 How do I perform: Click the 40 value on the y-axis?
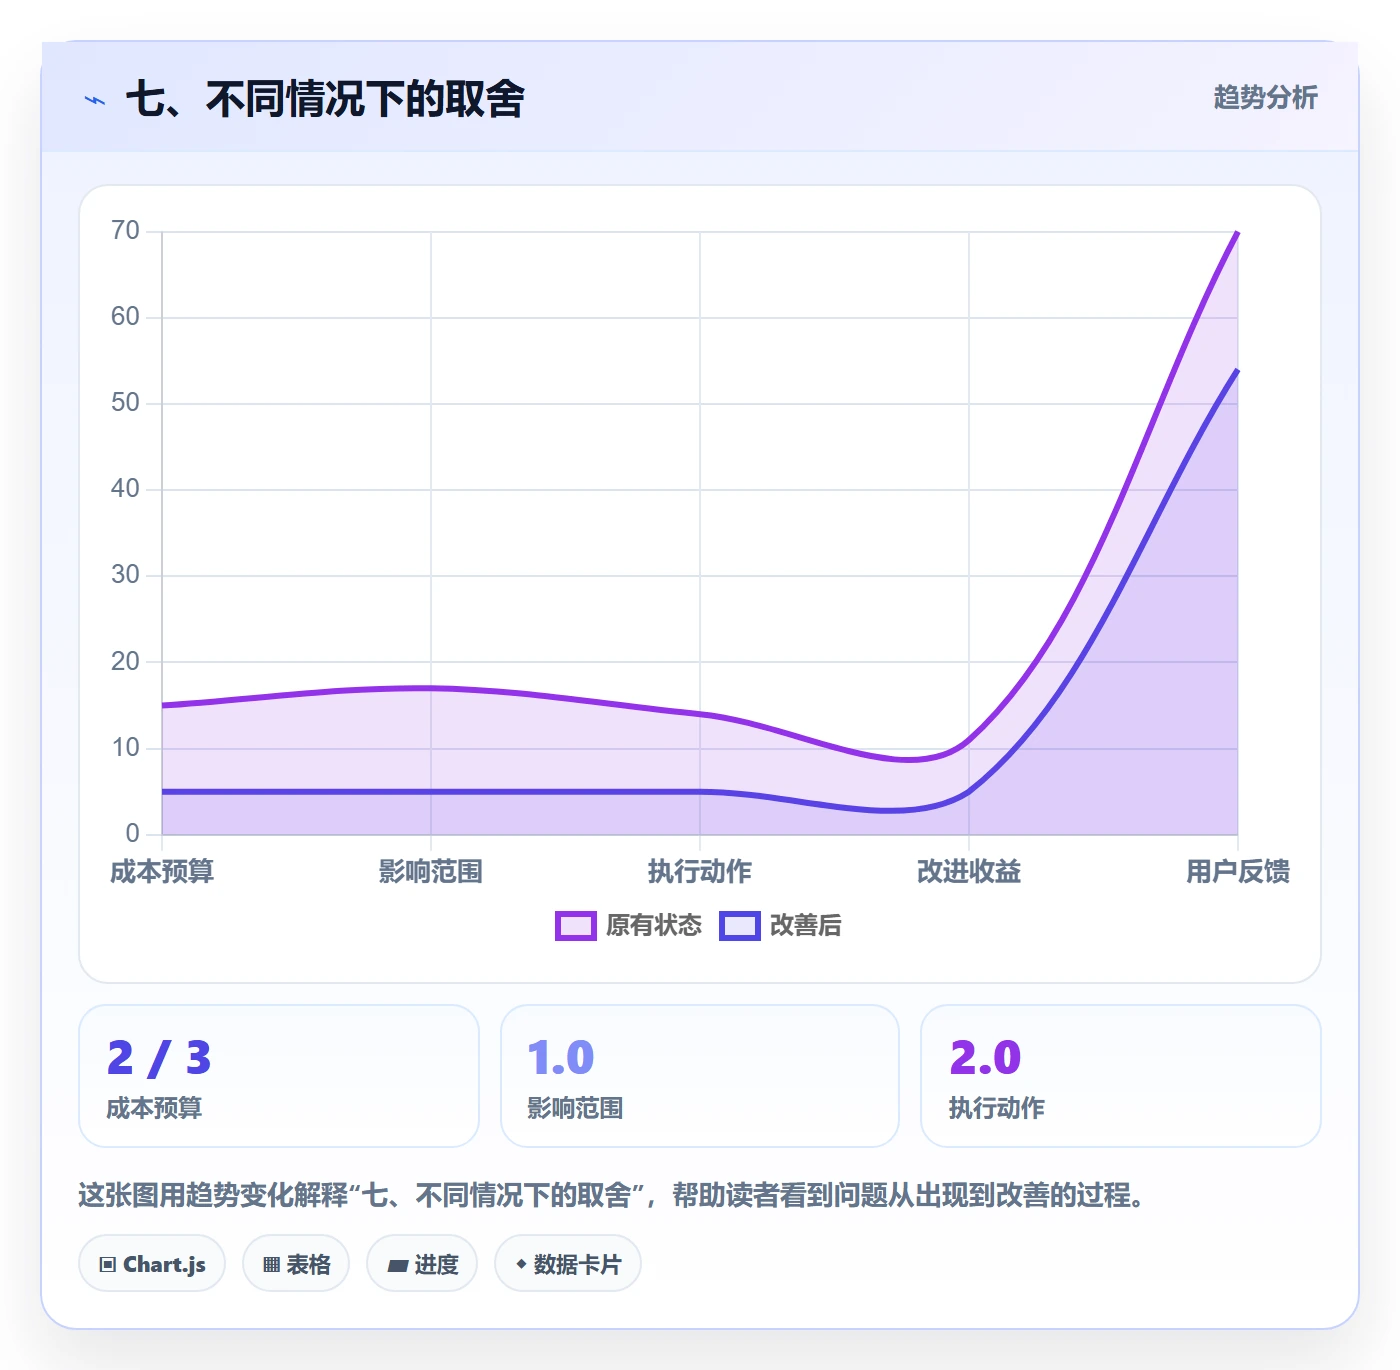pyautogui.click(x=125, y=489)
